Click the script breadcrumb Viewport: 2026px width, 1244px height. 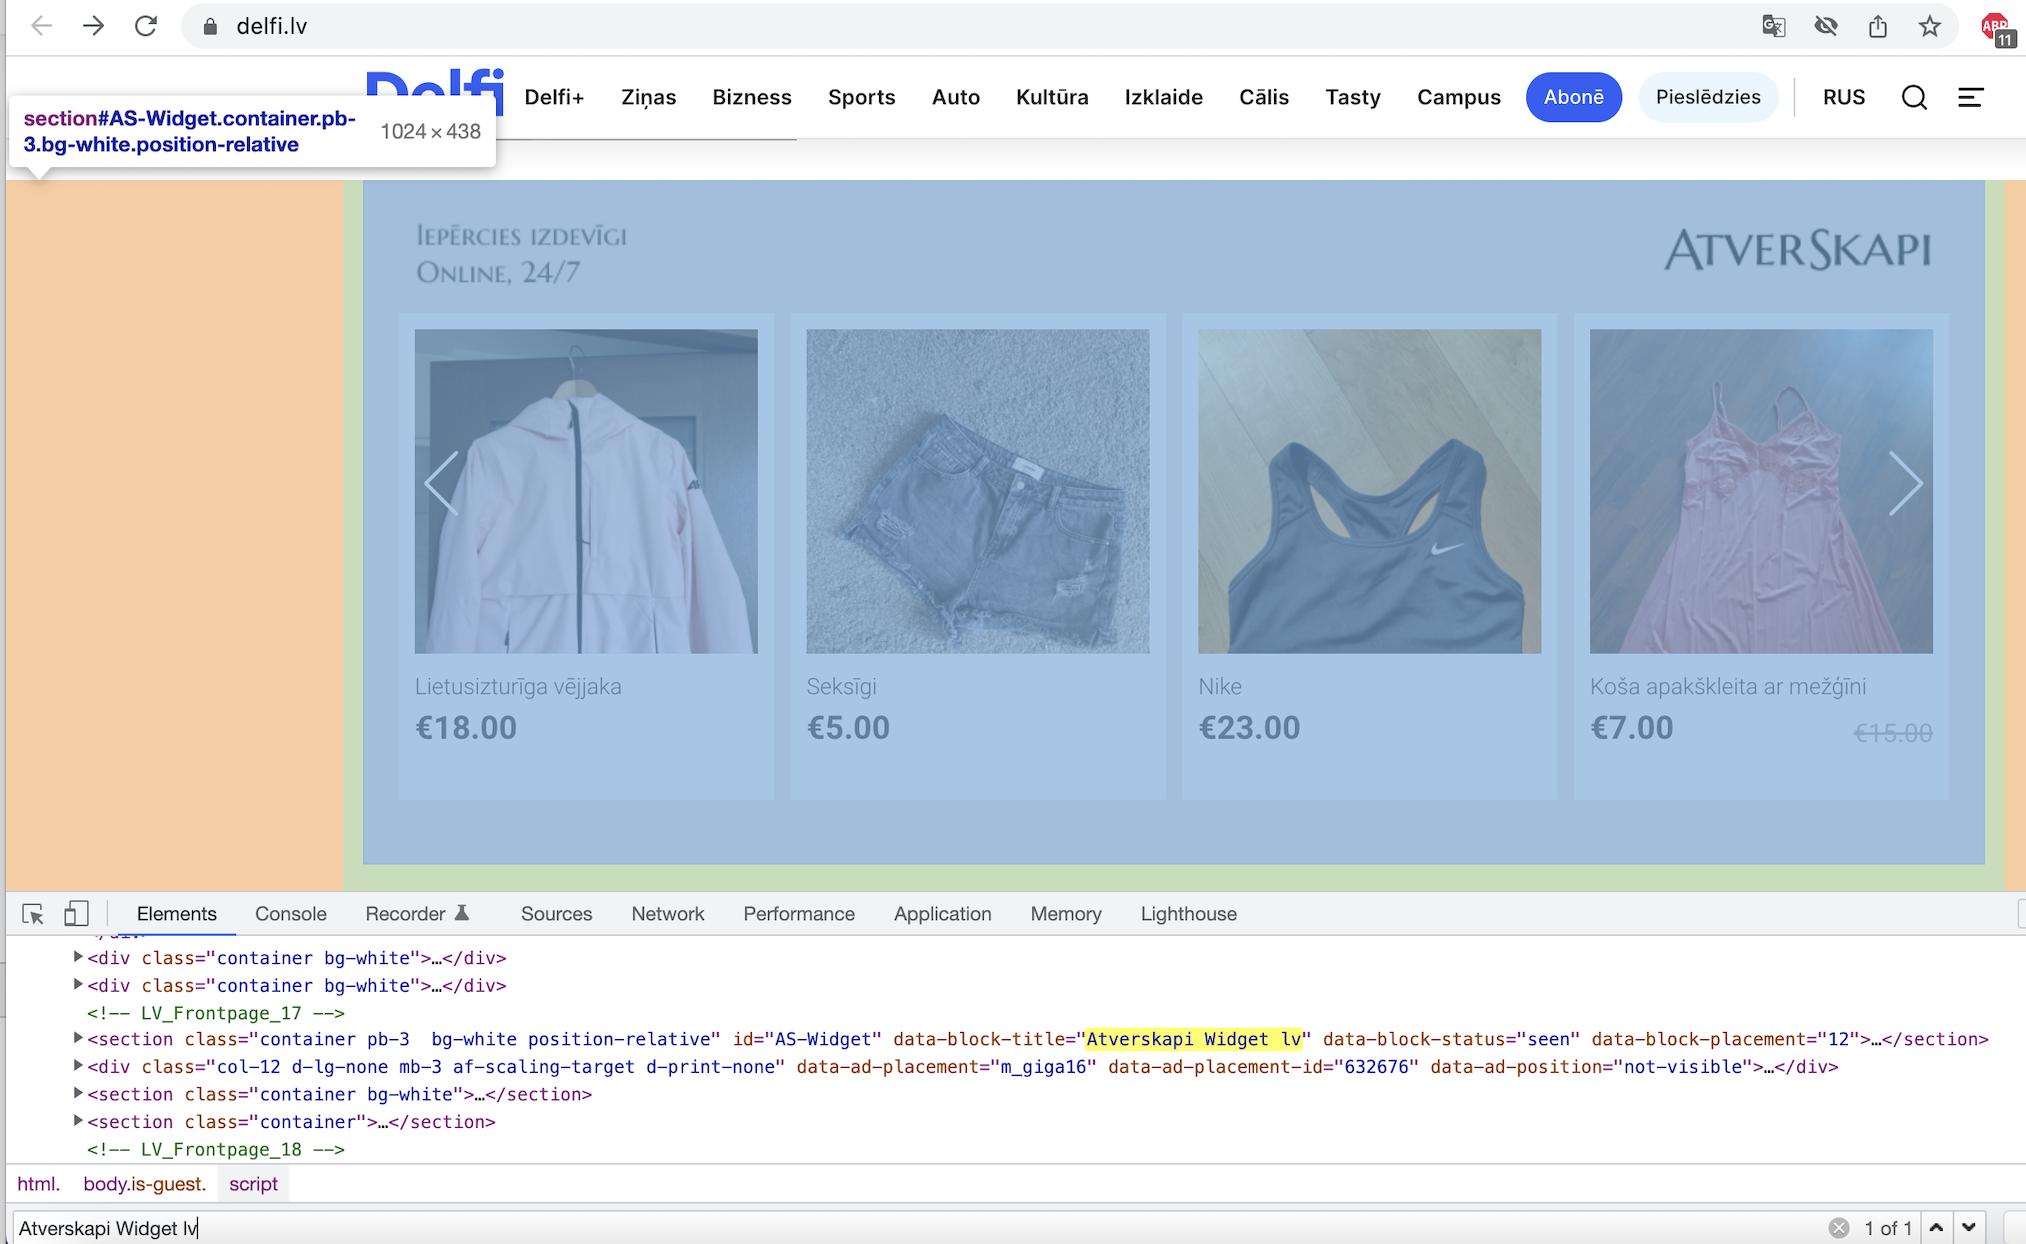[253, 1184]
